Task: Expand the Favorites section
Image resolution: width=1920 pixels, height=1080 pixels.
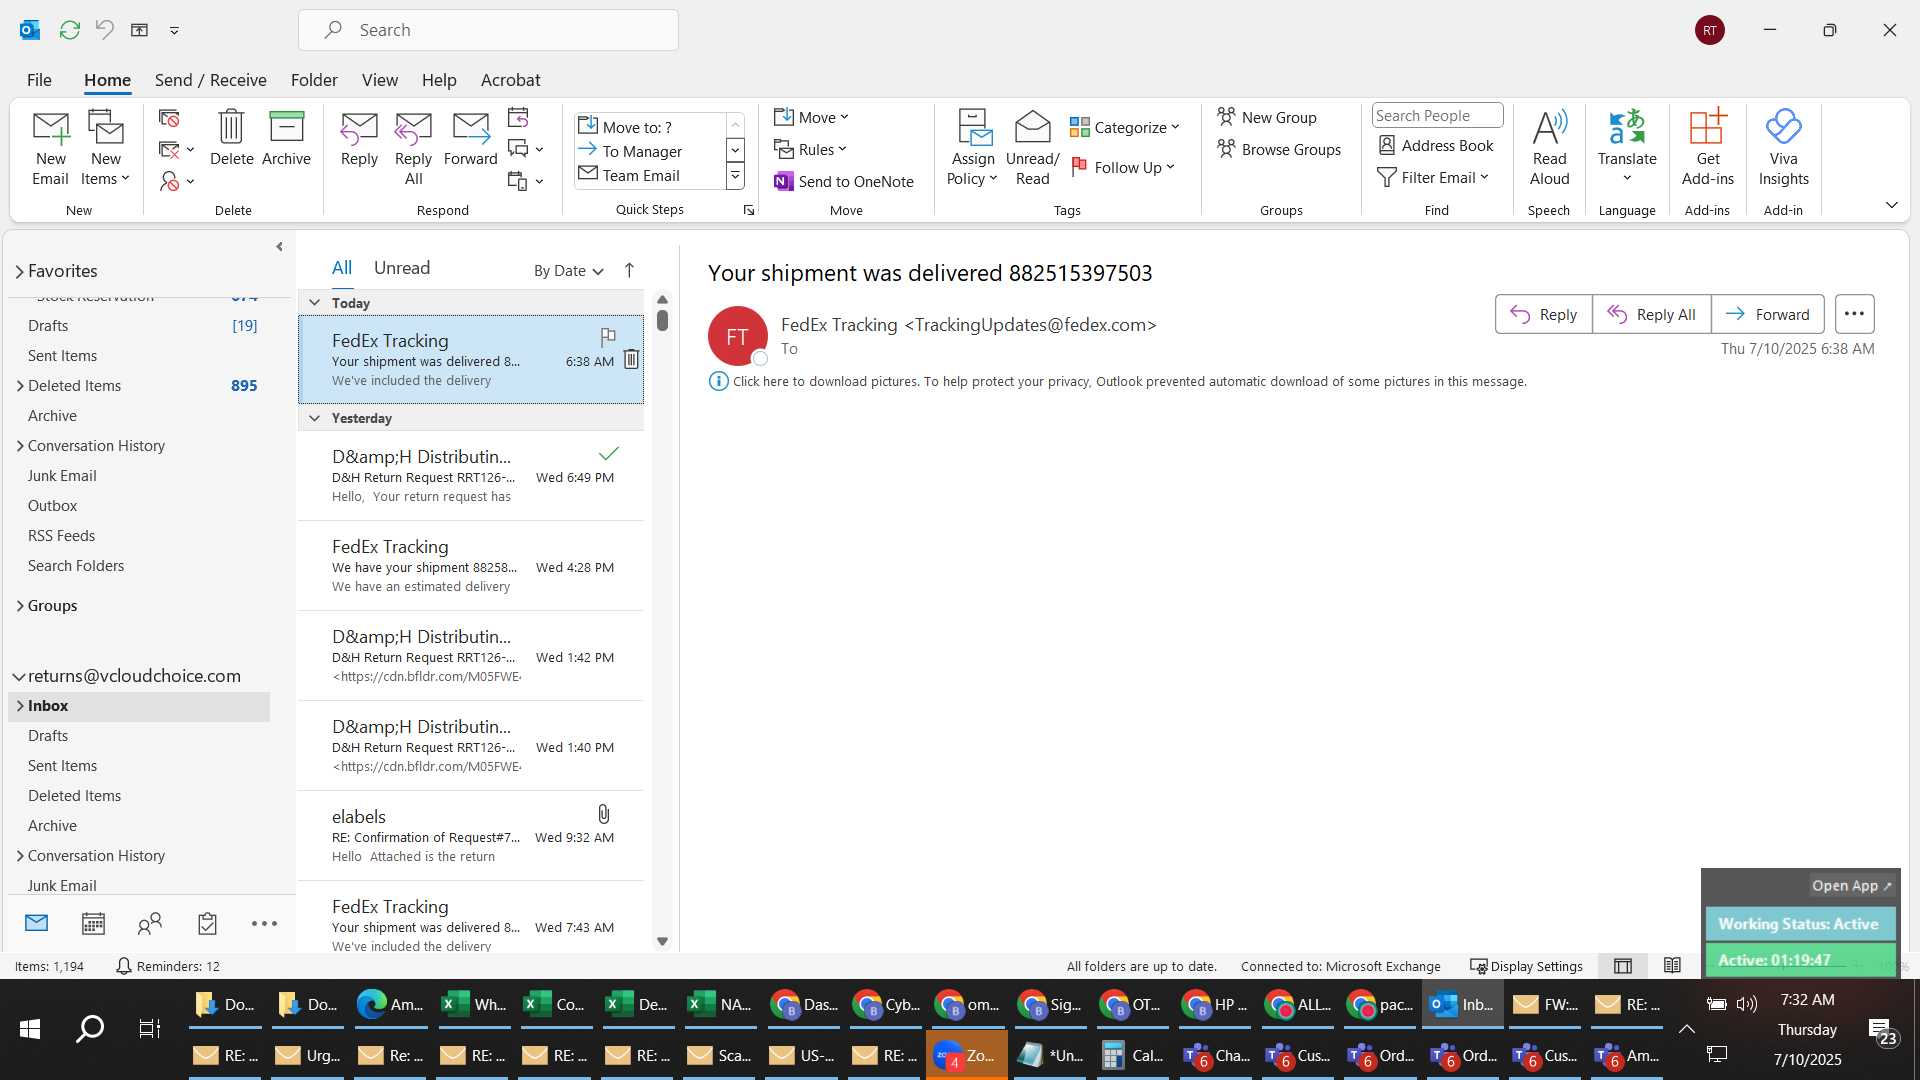Action: [x=19, y=271]
